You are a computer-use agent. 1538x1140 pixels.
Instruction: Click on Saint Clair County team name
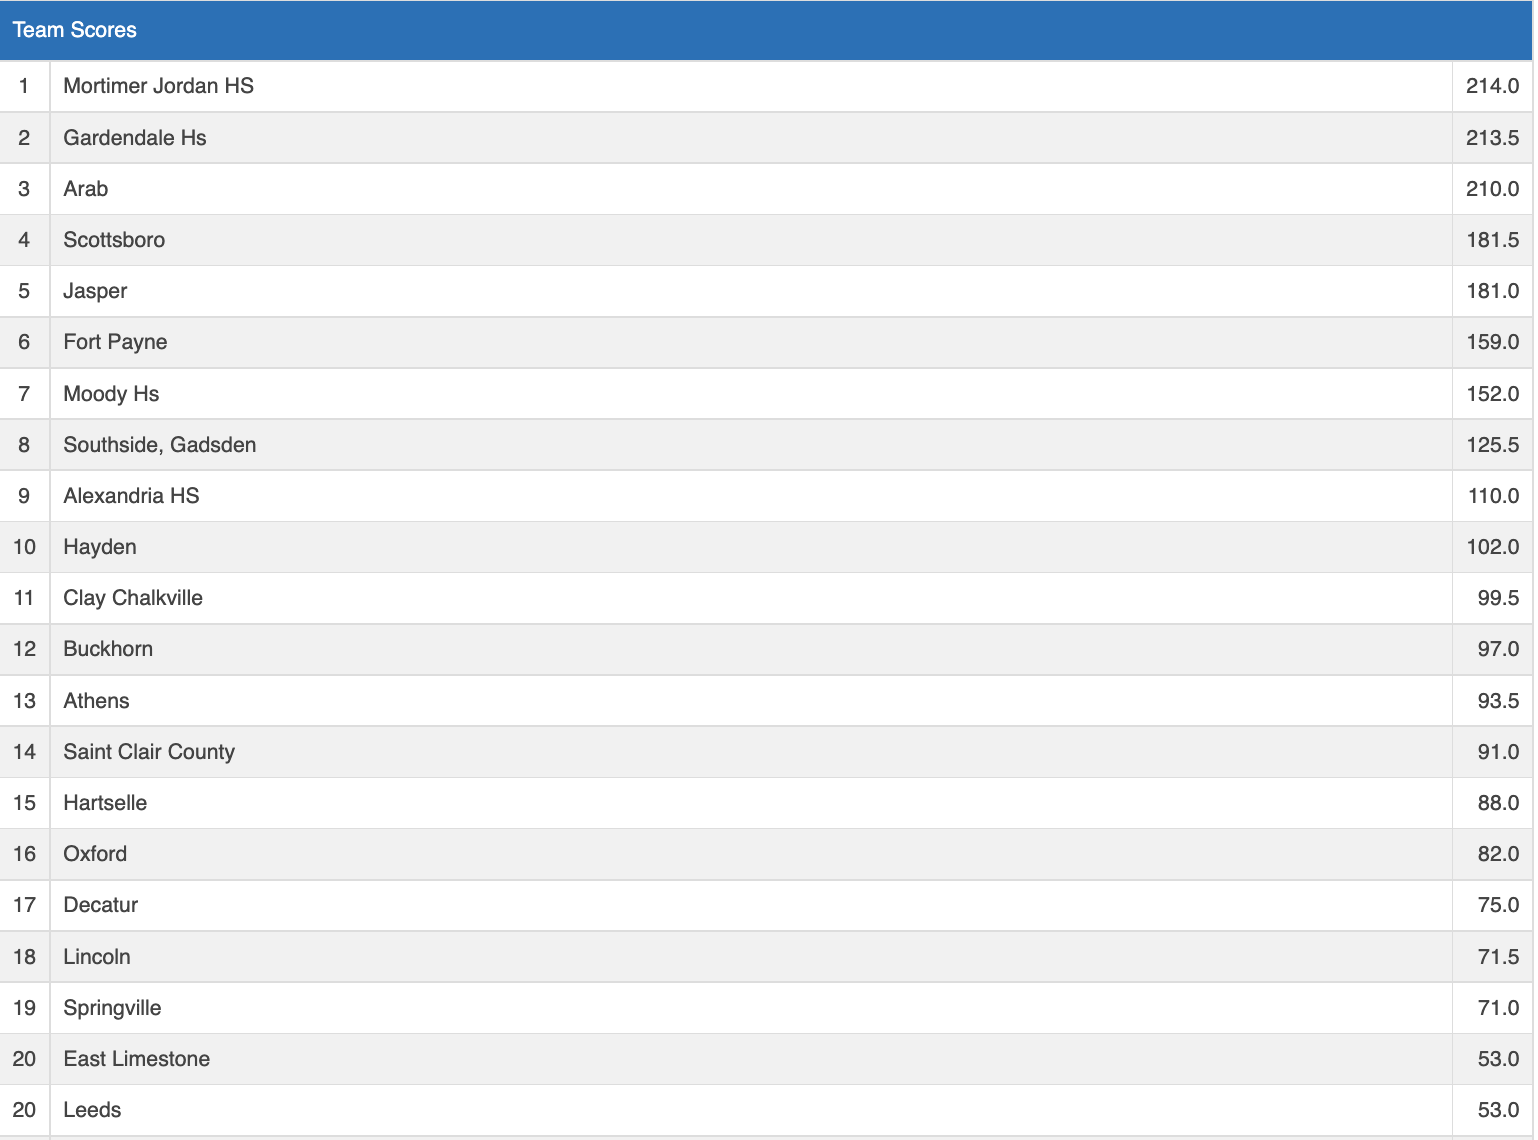point(149,752)
